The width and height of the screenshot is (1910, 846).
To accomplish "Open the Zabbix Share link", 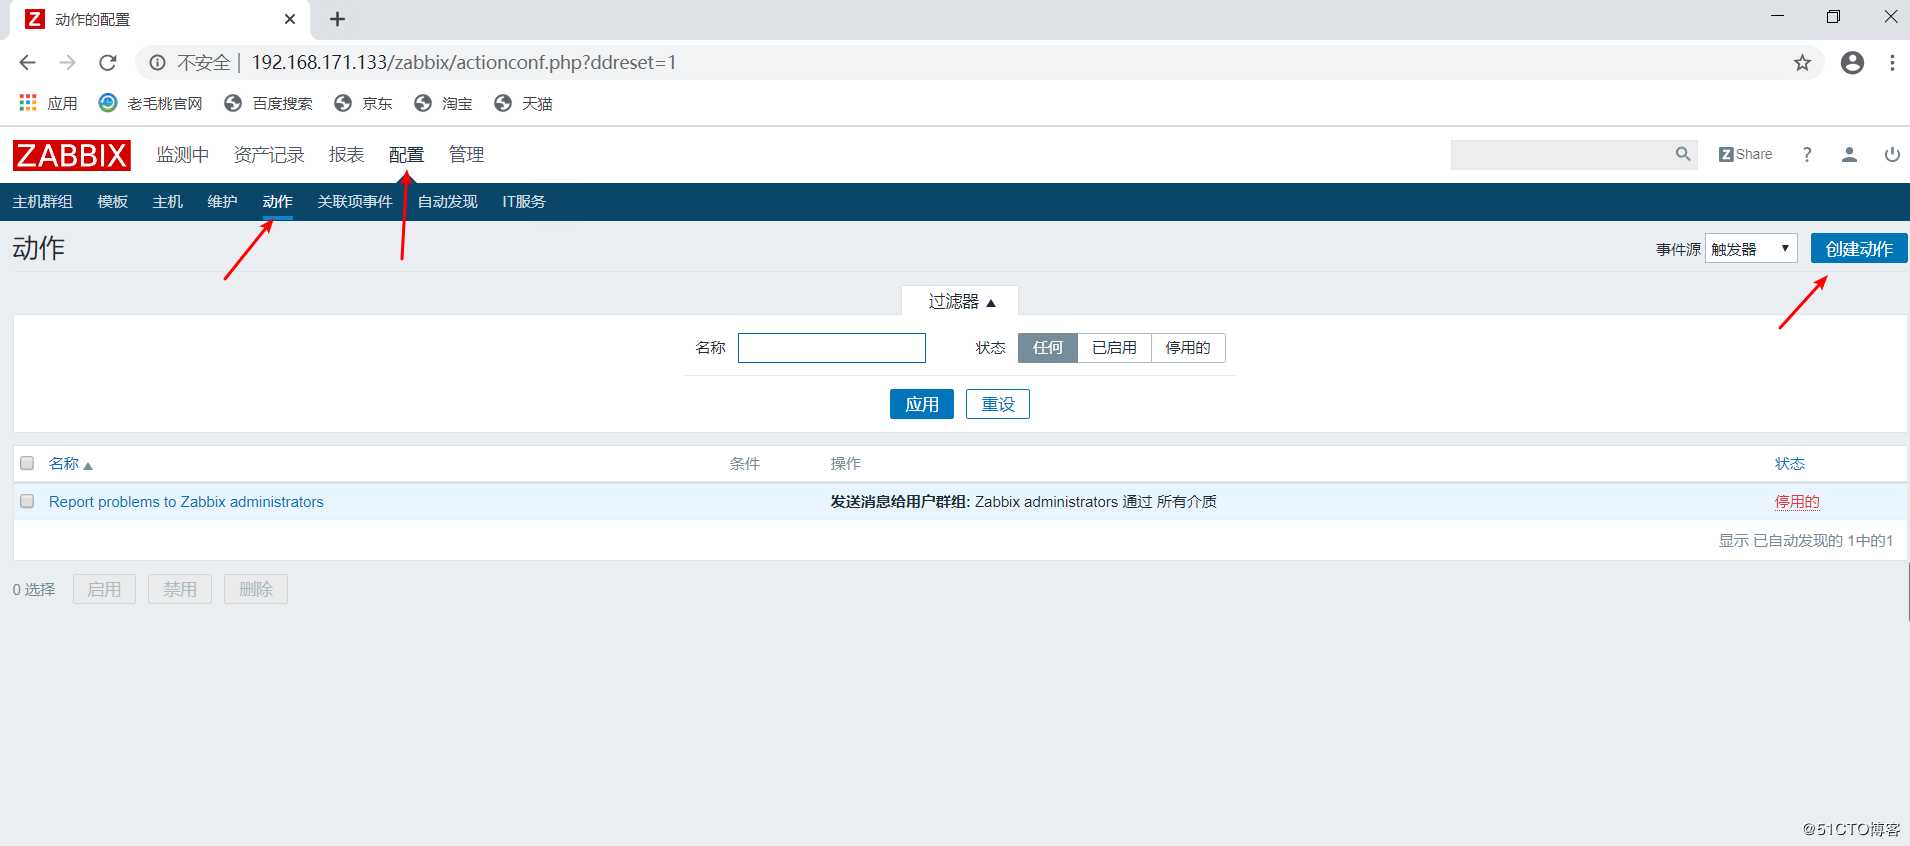I will coord(1745,154).
